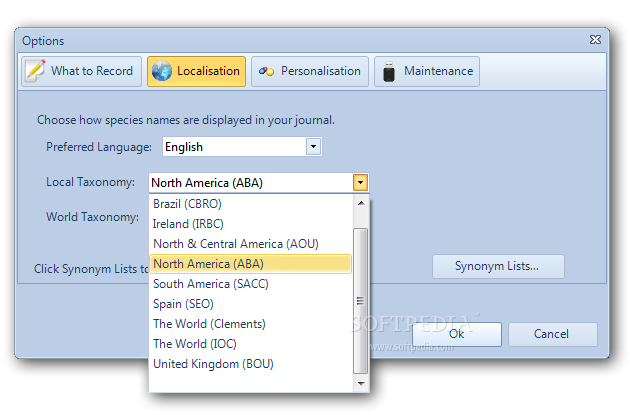Open the What to Record tab
The image size is (630, 415).
(82, 71)
